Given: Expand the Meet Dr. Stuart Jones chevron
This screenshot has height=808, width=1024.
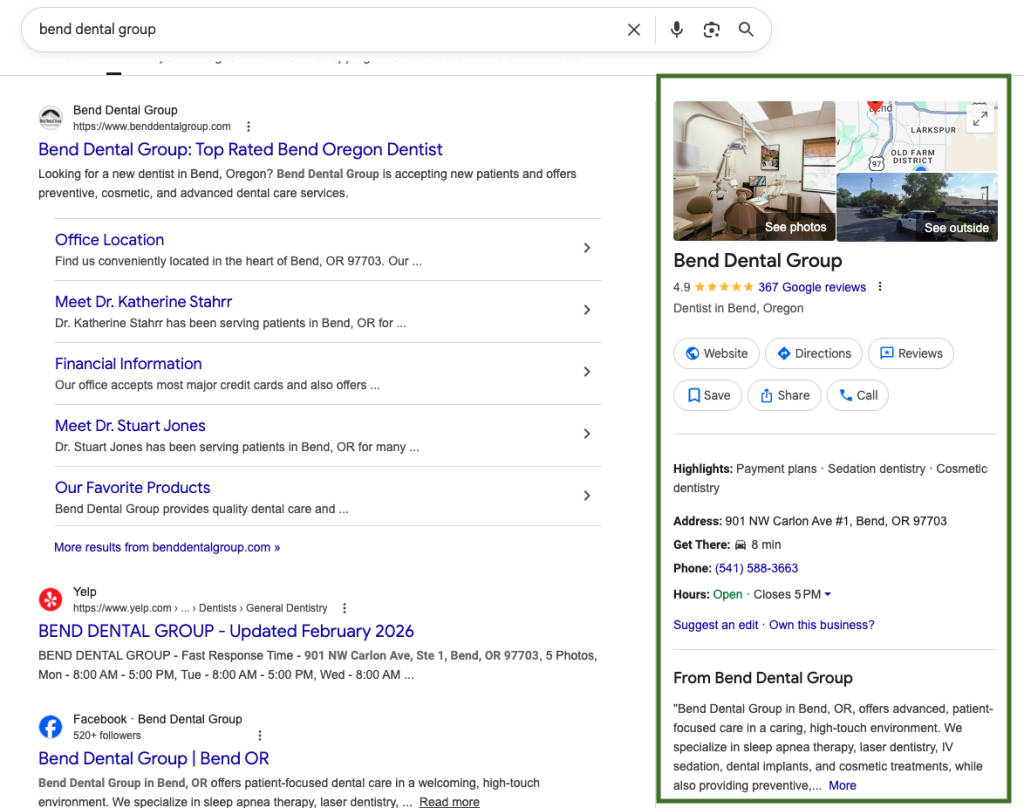Looking at the screenshot, I should pyautogui.click(x=587, y=434).
